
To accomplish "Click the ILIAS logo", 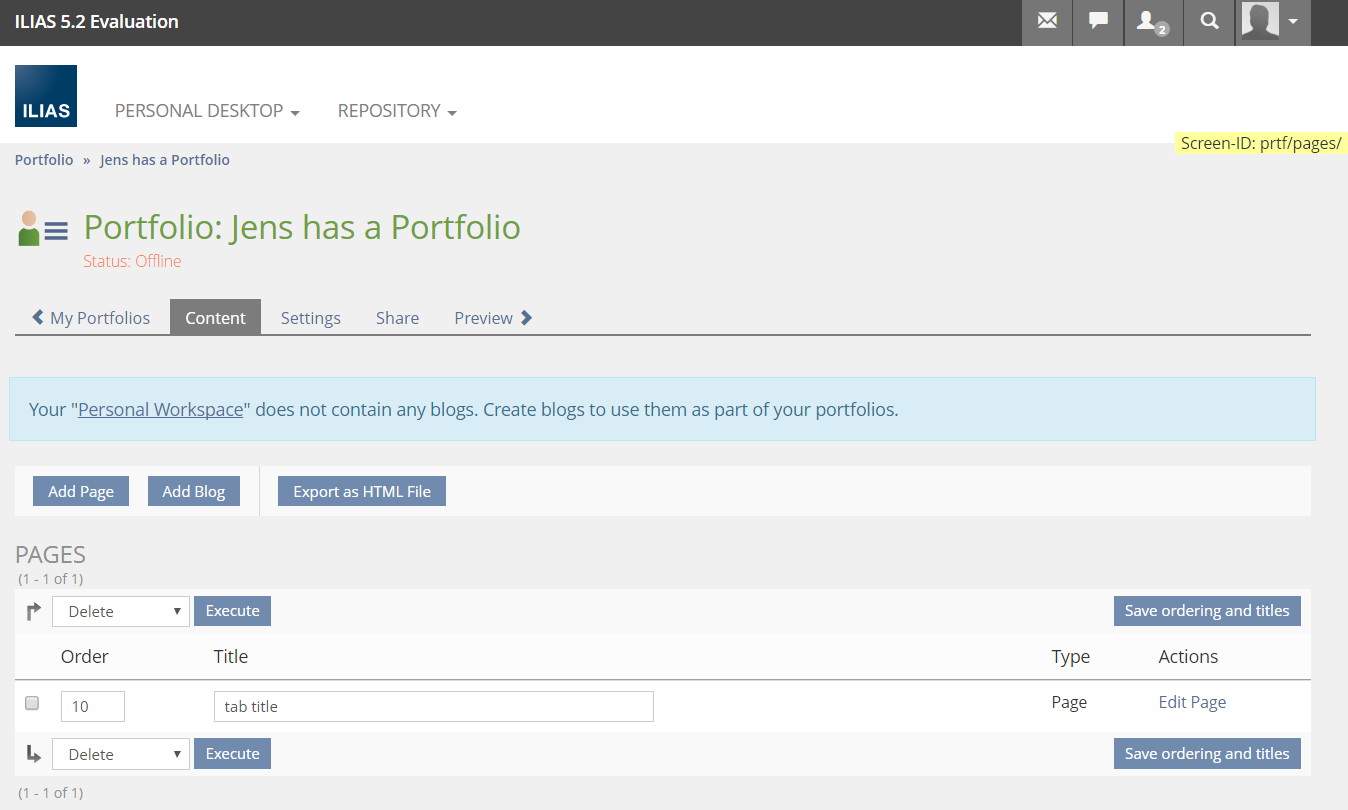I will pos(46,96).
